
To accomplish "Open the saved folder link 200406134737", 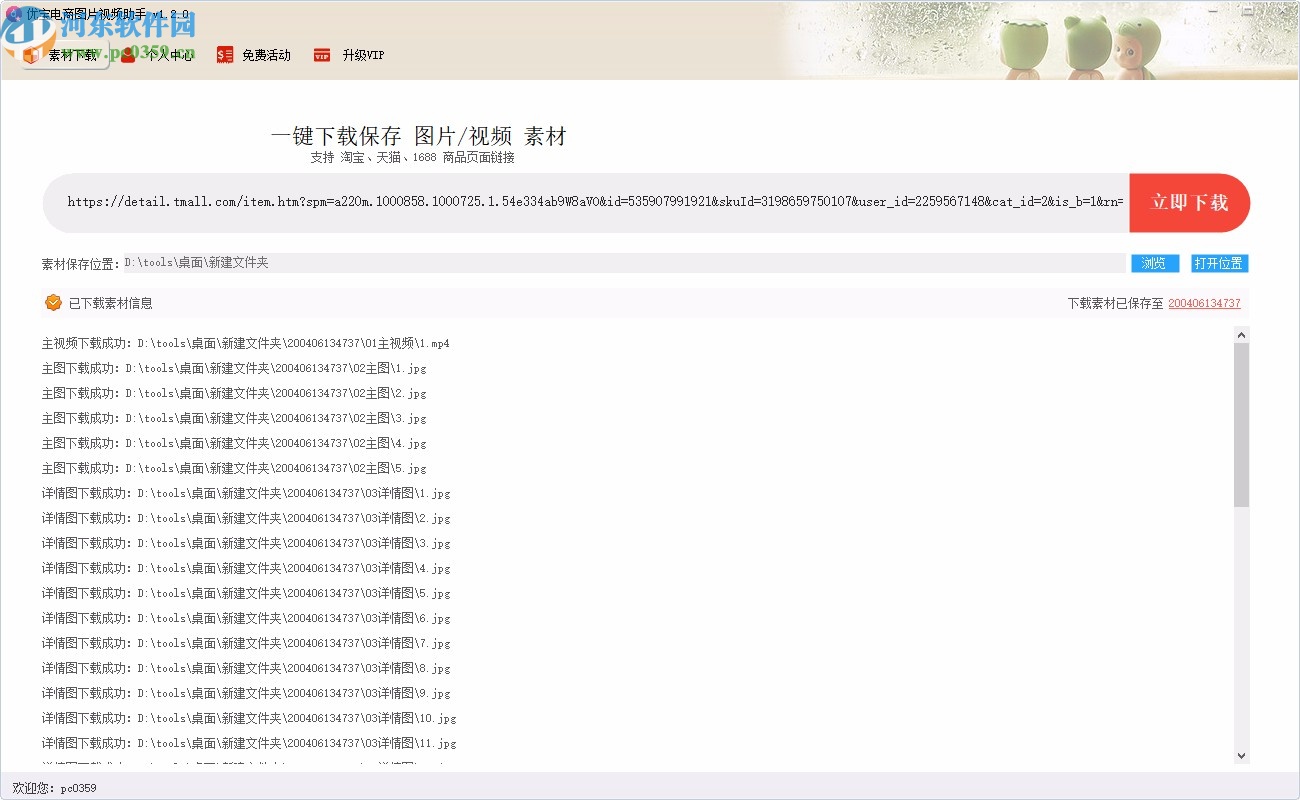I will coord(1204,303).
